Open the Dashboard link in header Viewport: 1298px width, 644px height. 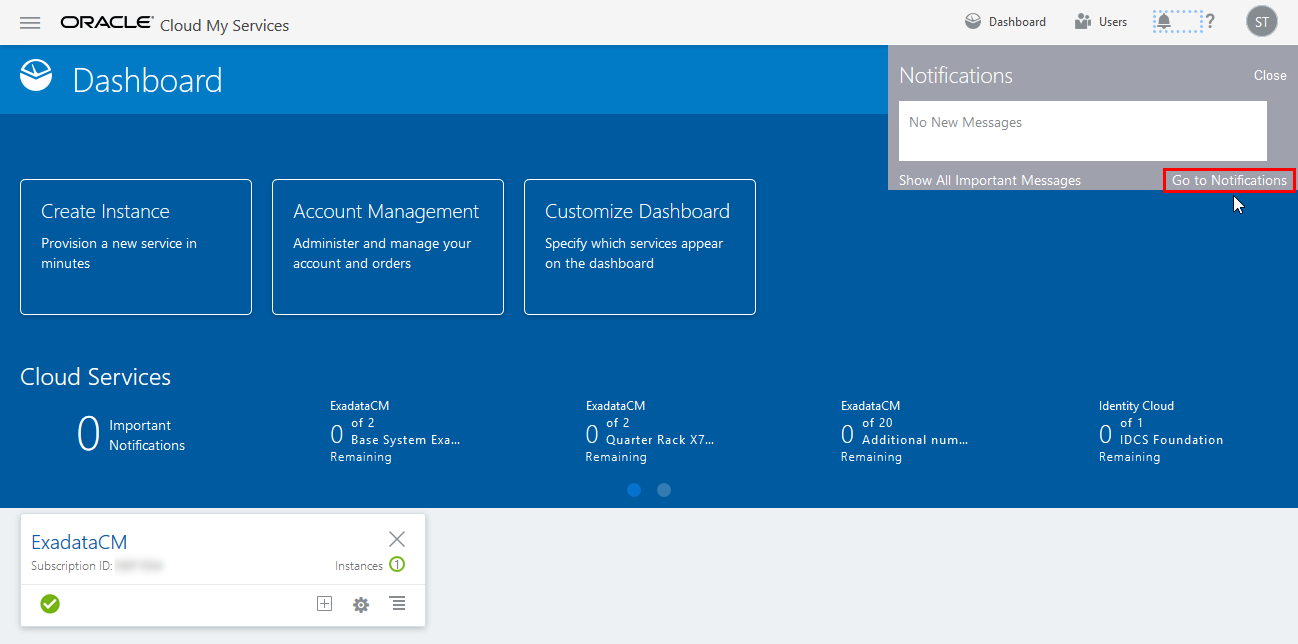[x=1006, y=22]
